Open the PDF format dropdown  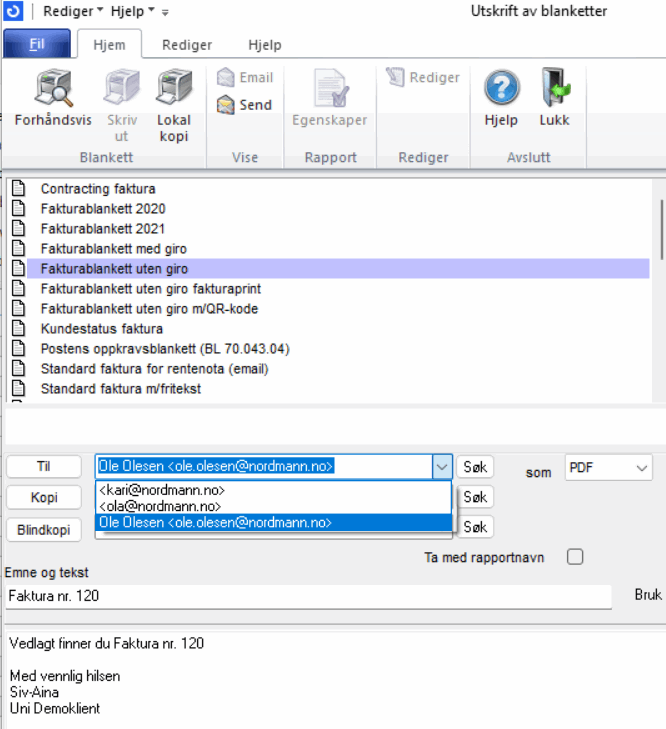(x=641, y=467)
